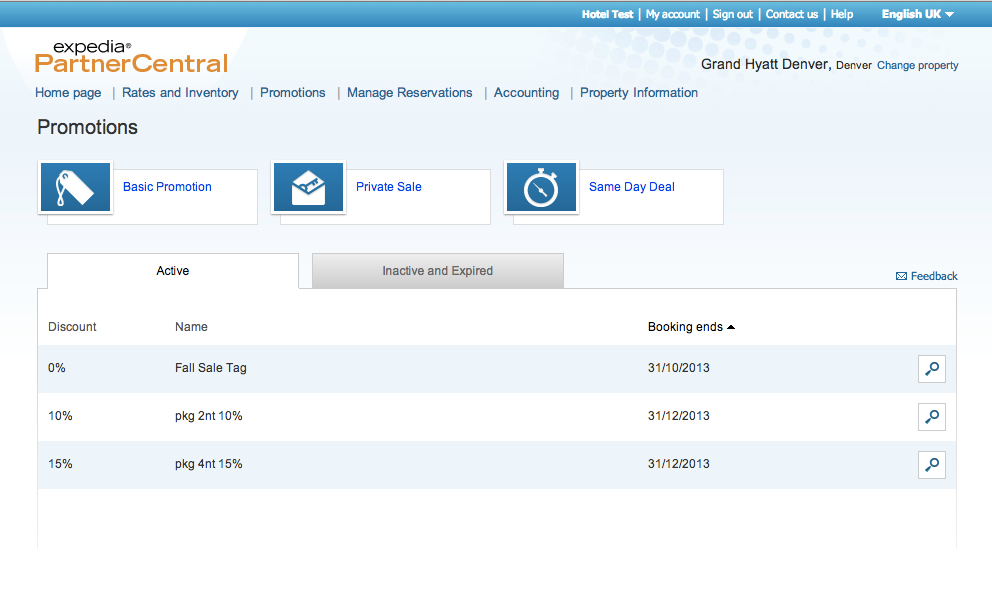Open Manage Reservations menu
The image size is (992, 590).
pyautogui.click(x=409, y=93)
